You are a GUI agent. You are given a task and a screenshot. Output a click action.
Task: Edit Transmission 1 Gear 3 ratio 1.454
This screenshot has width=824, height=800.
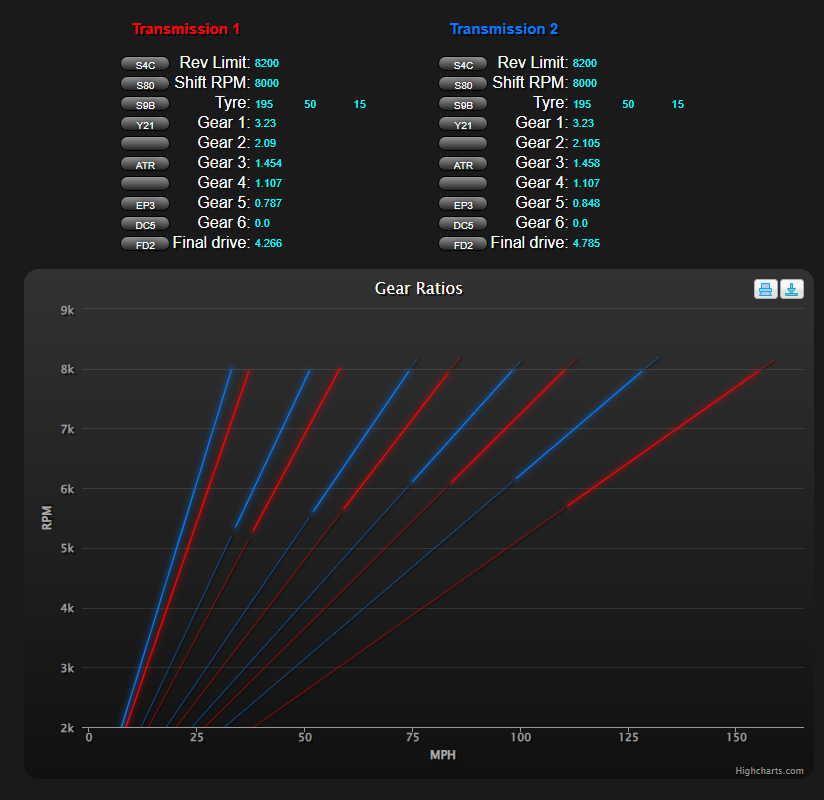tap(269, 163)
